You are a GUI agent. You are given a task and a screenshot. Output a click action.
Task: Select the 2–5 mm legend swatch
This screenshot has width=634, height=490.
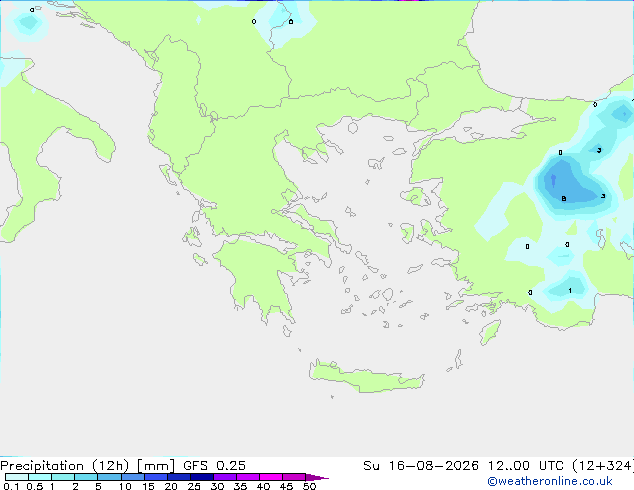click(86, 477)
